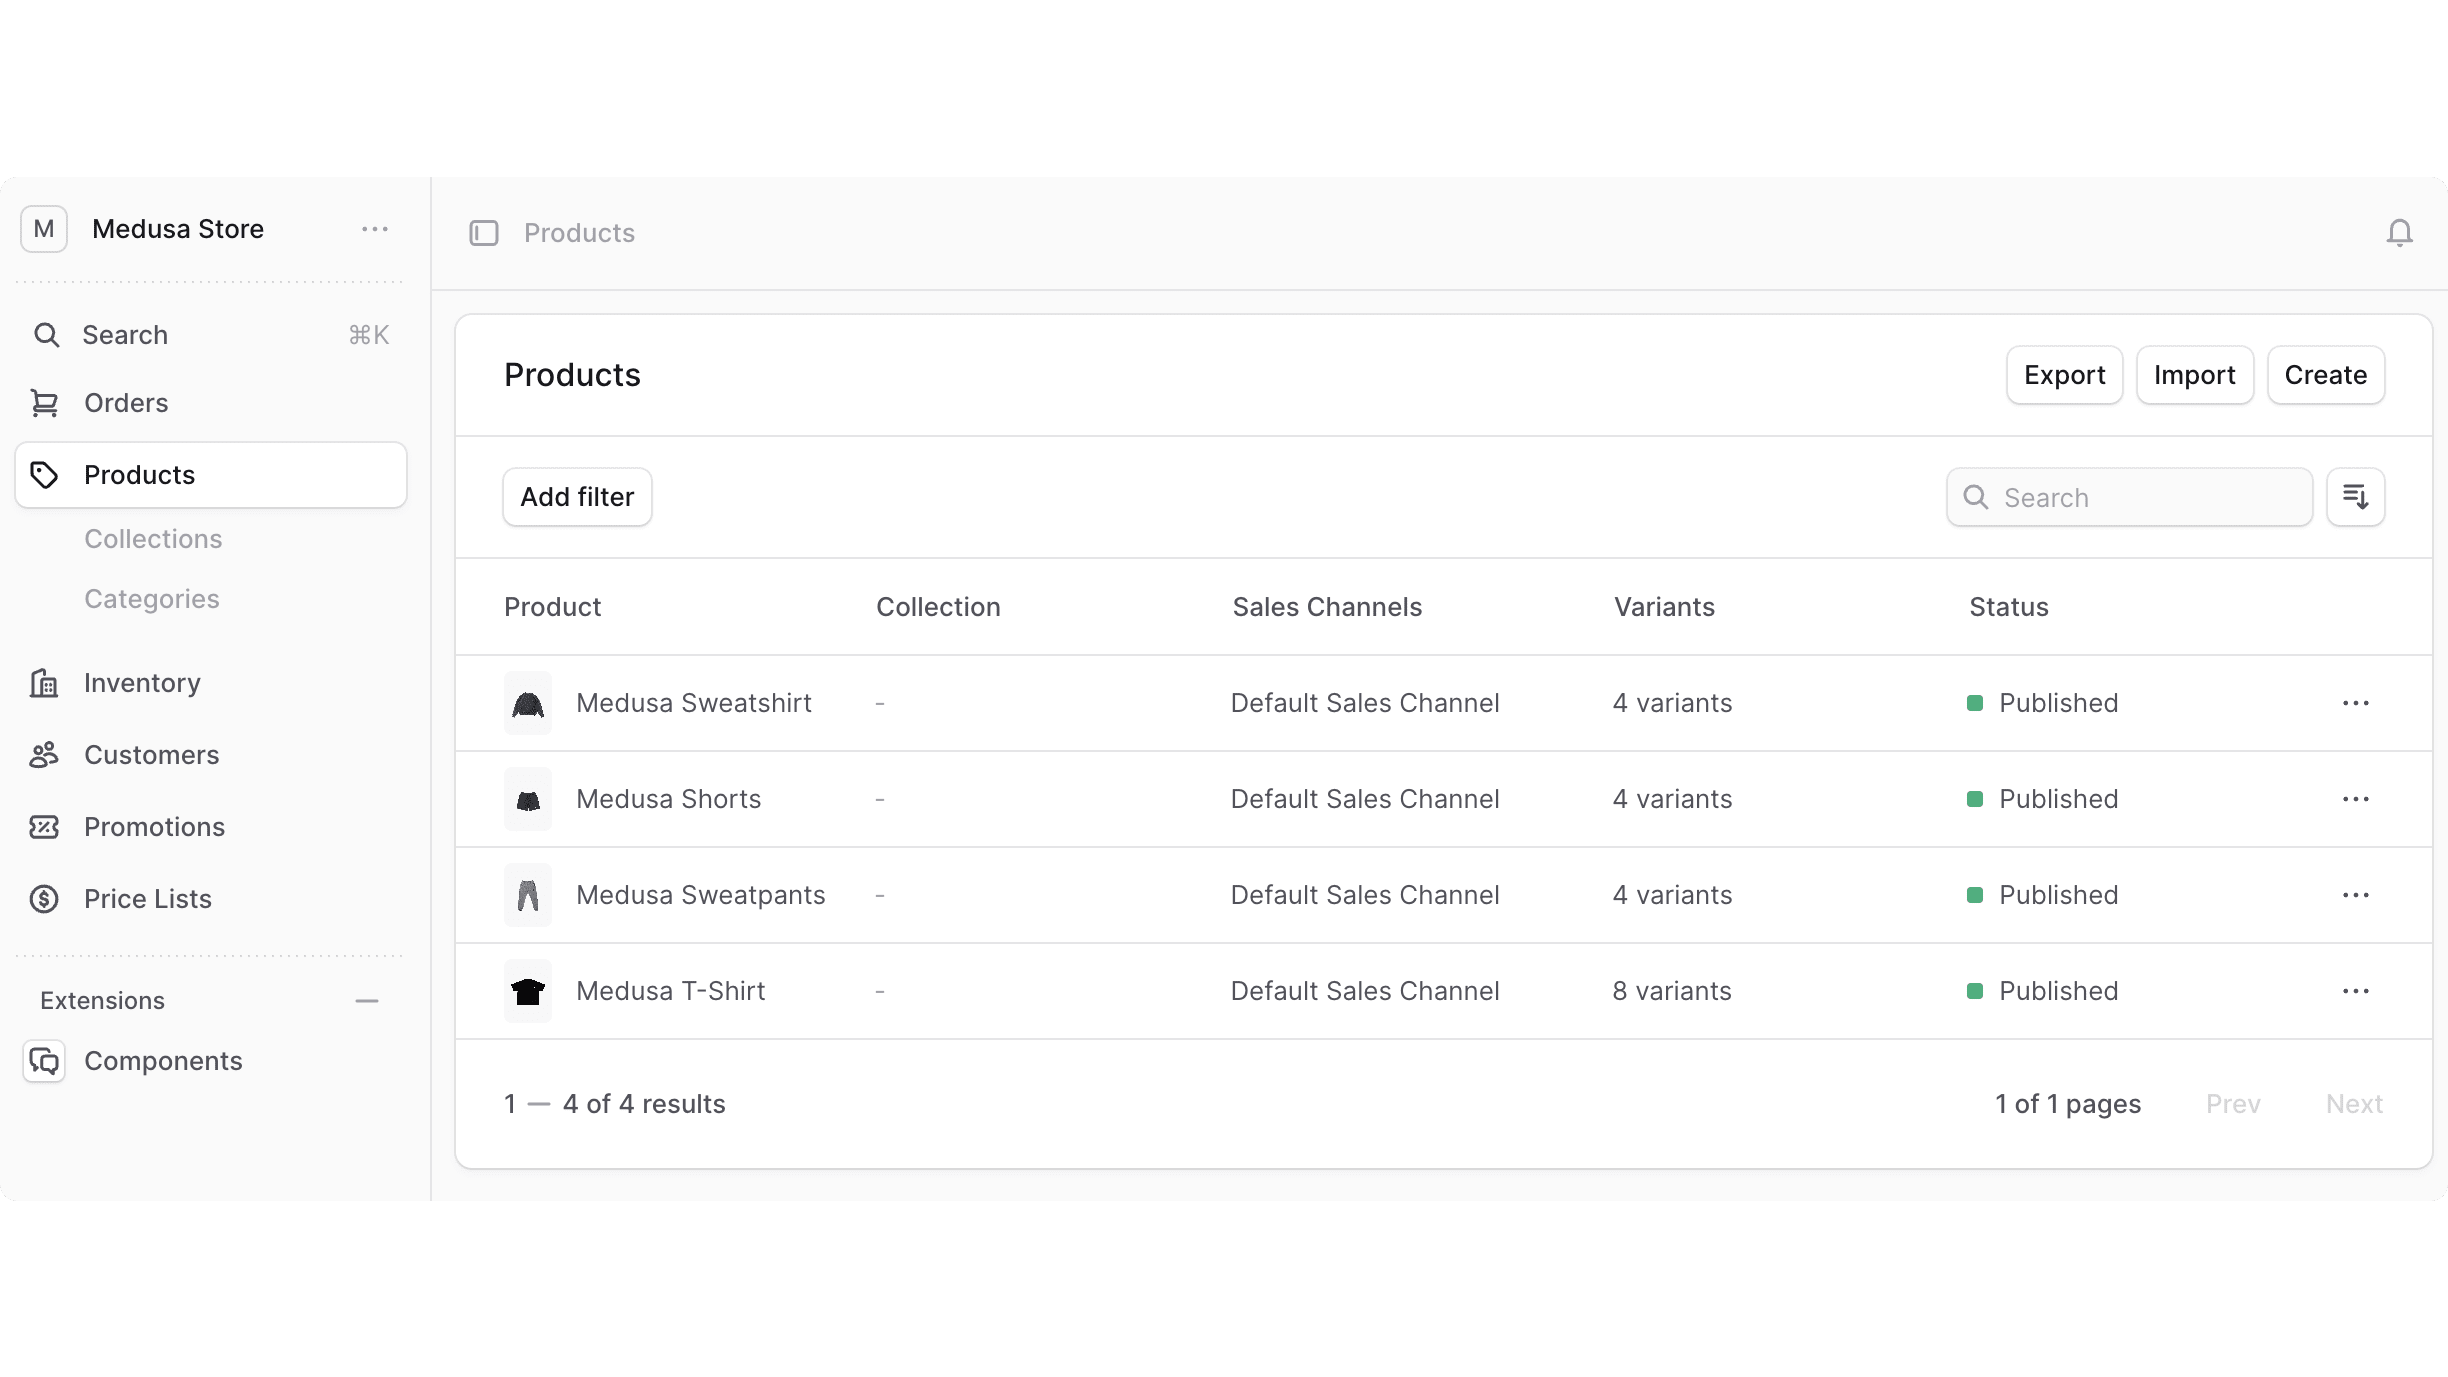This screenshot has height=1377, width=2448.
Task: Select the Customers people icon
Action: (45, 755)
